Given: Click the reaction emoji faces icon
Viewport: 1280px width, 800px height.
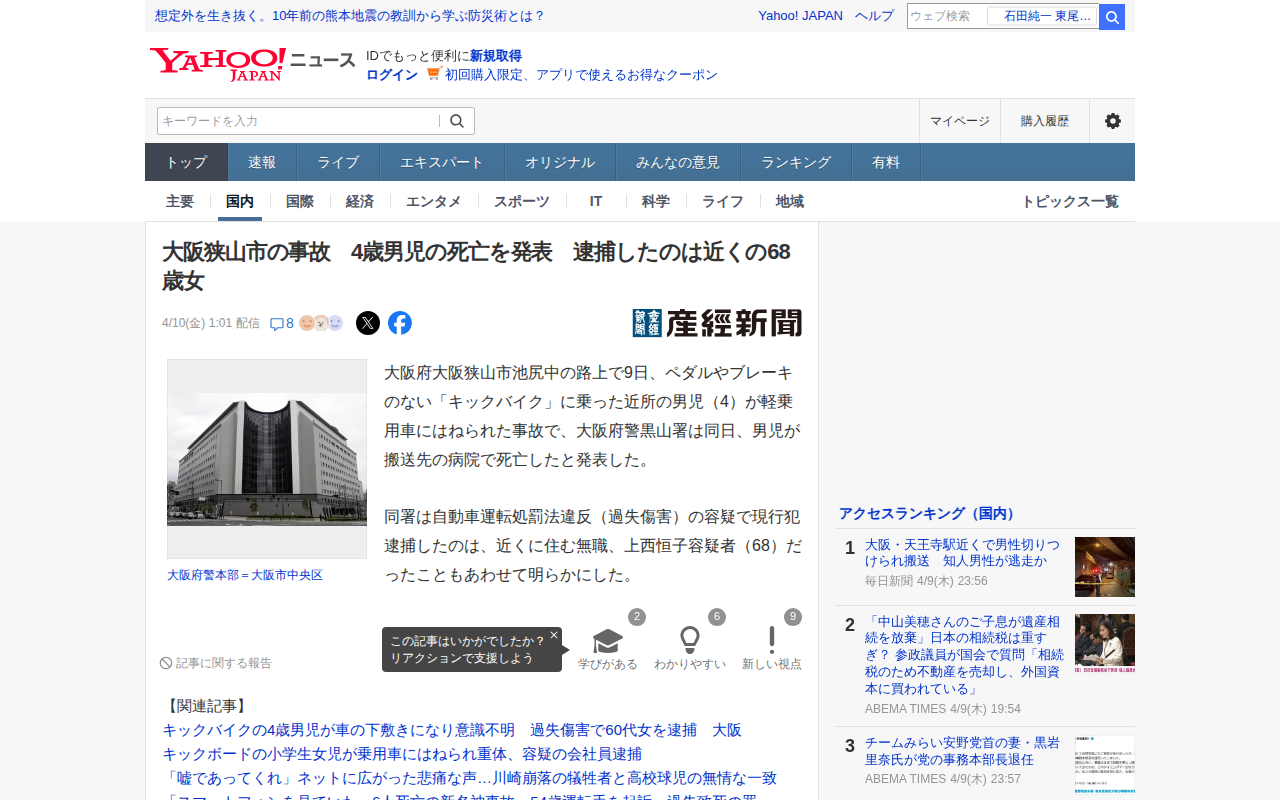Looking at the screenshot, I should (x=321, y=323).
